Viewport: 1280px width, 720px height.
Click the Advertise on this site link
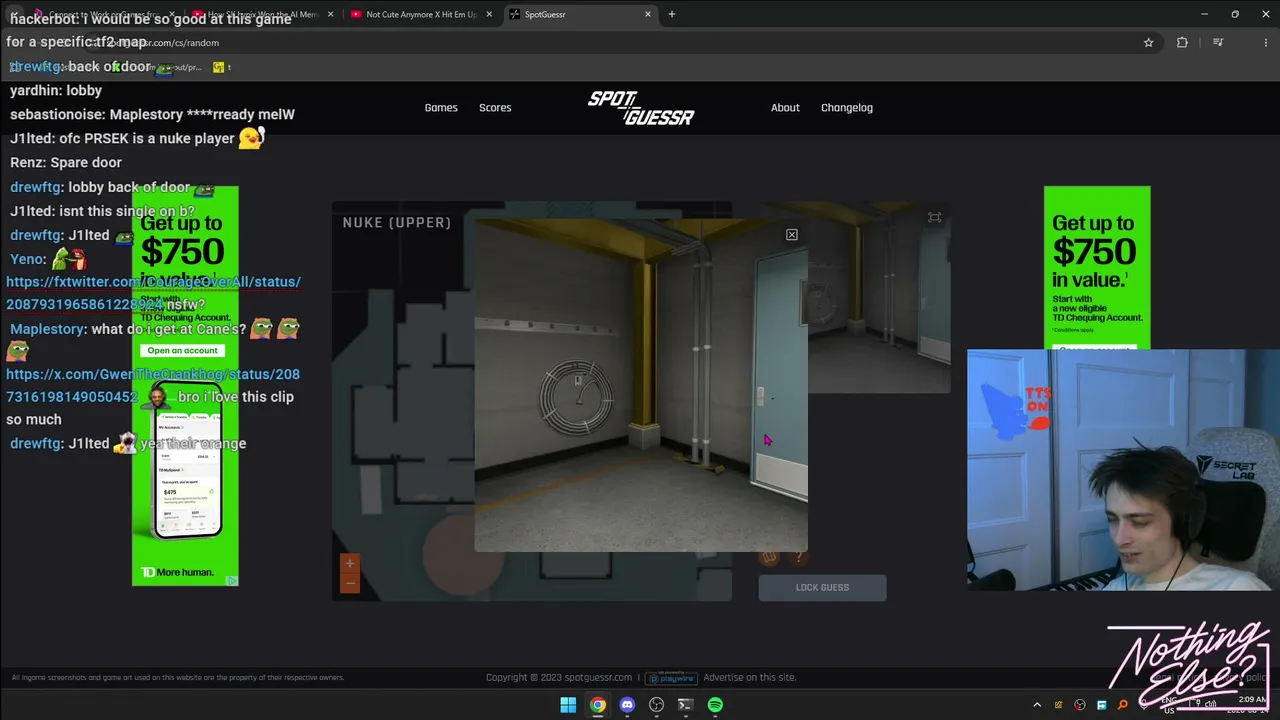(x=750, y=677)
